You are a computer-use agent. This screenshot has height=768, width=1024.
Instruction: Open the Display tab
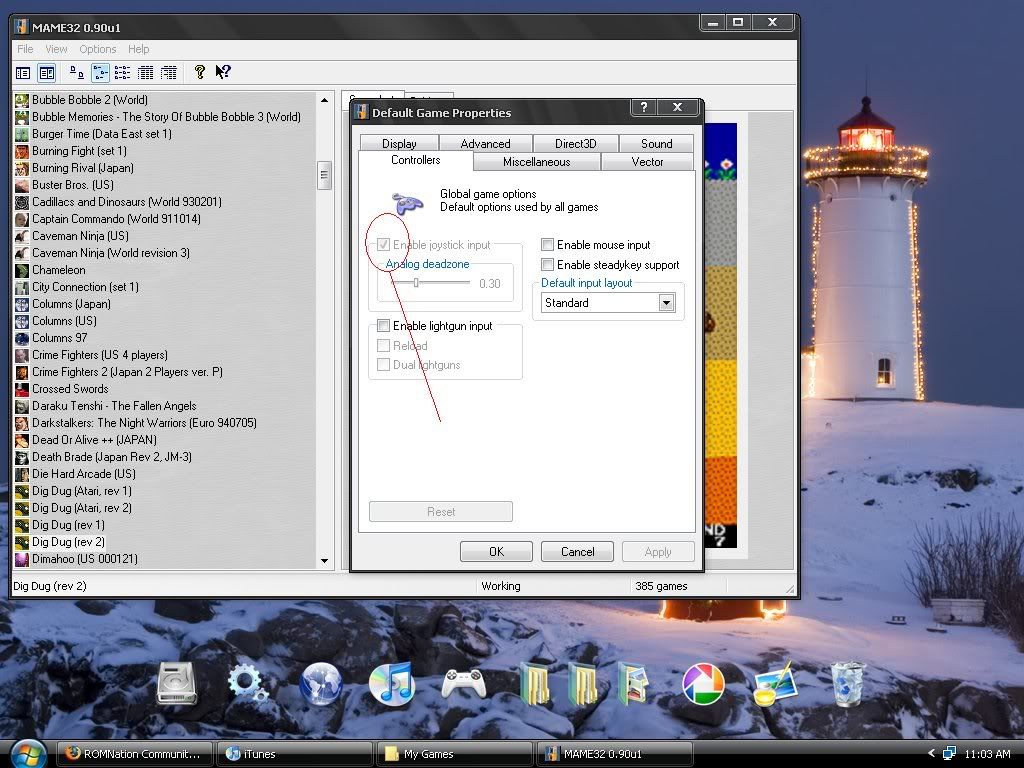(399, 144)
